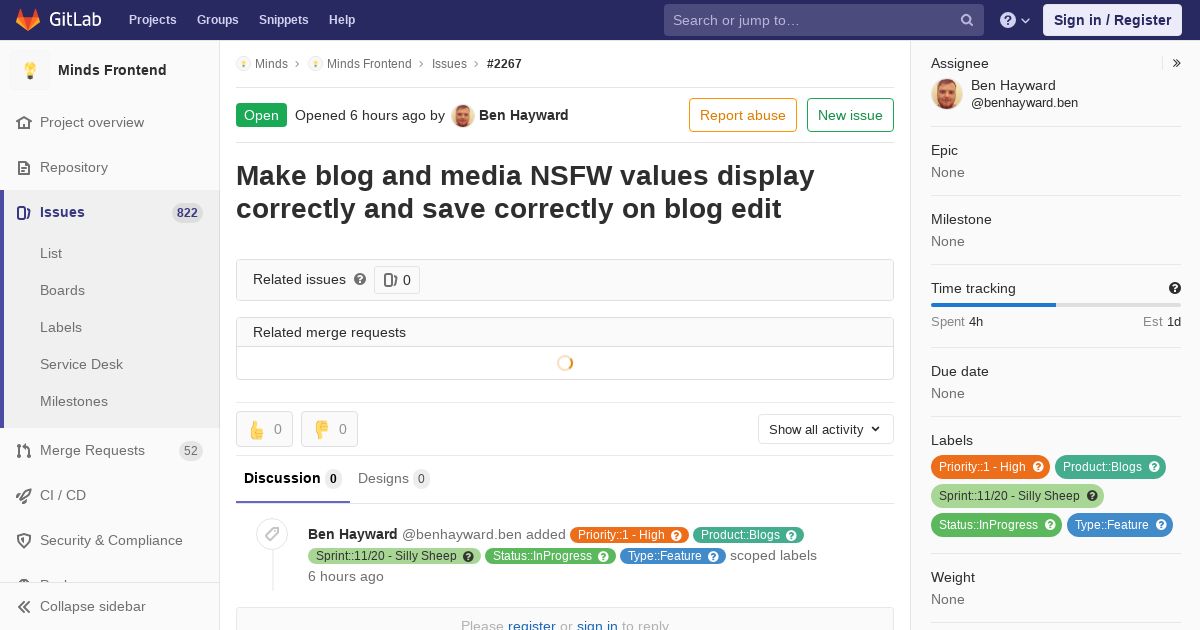1200x630 pixels.
Task: Click the thumbs down emoji button
Action: pyautogui.click(x=329, y=429)
